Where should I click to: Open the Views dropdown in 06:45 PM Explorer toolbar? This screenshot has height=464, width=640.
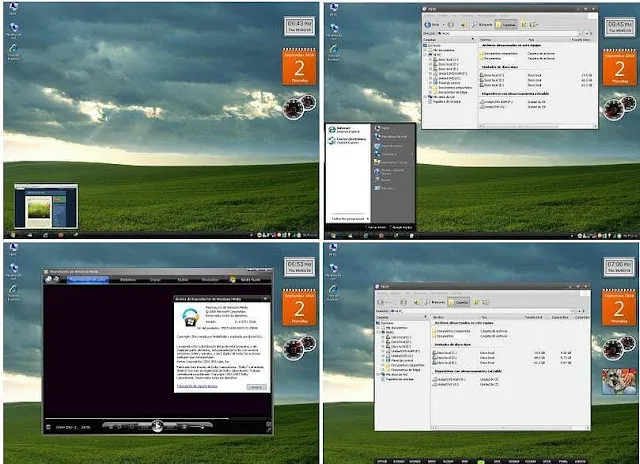[x=533, y=24]
